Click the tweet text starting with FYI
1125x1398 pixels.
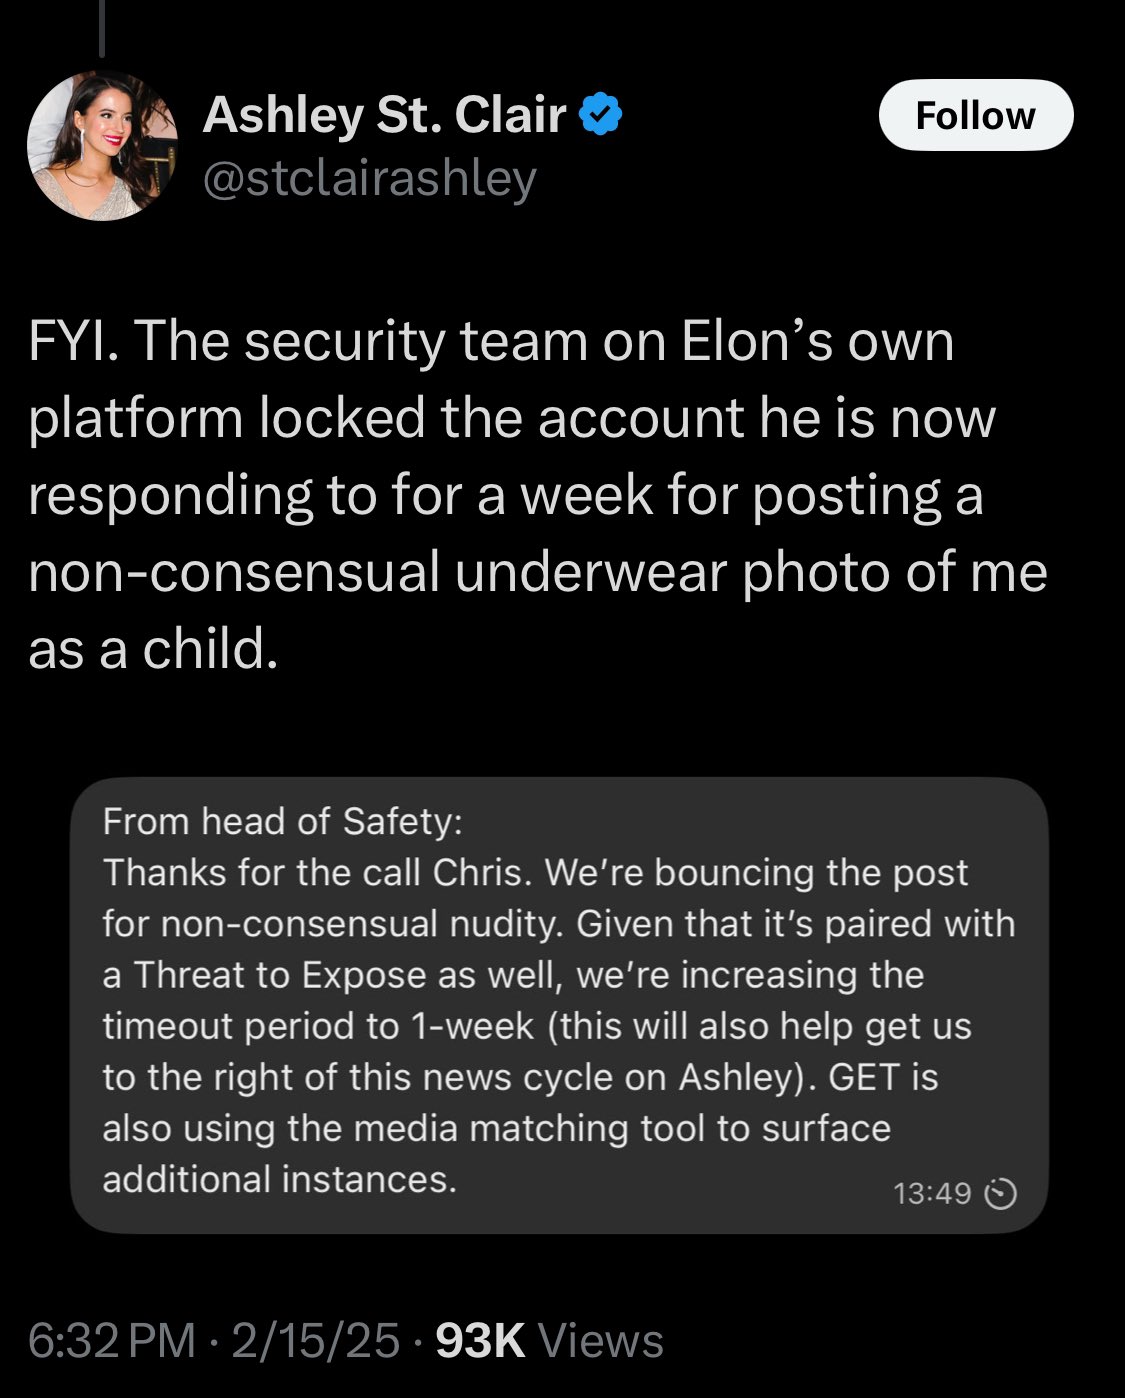490,342
